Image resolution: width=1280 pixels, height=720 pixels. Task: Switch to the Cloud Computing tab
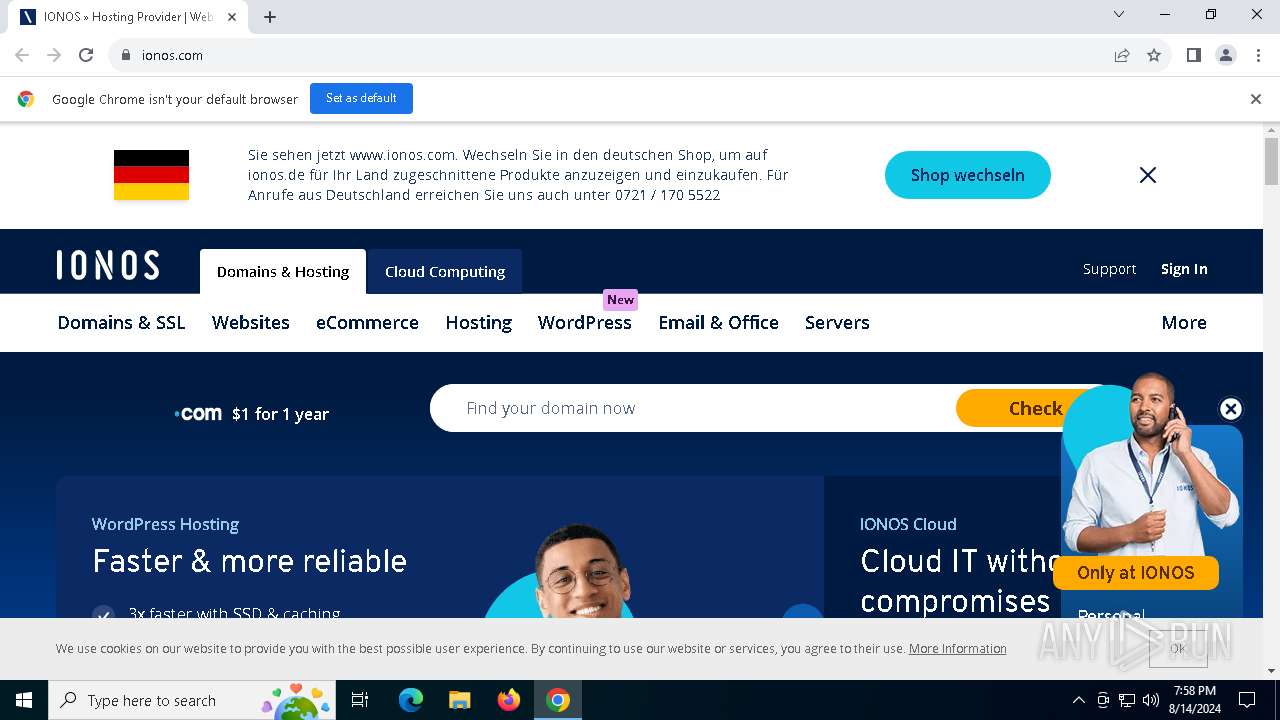pyautogui.click(x=445, y=272)
